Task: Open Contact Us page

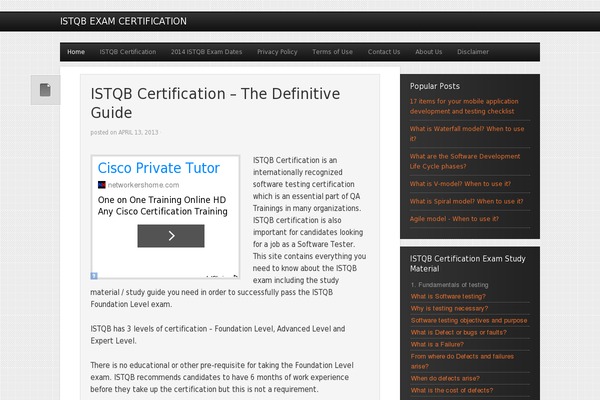Action: click(384, 52)
